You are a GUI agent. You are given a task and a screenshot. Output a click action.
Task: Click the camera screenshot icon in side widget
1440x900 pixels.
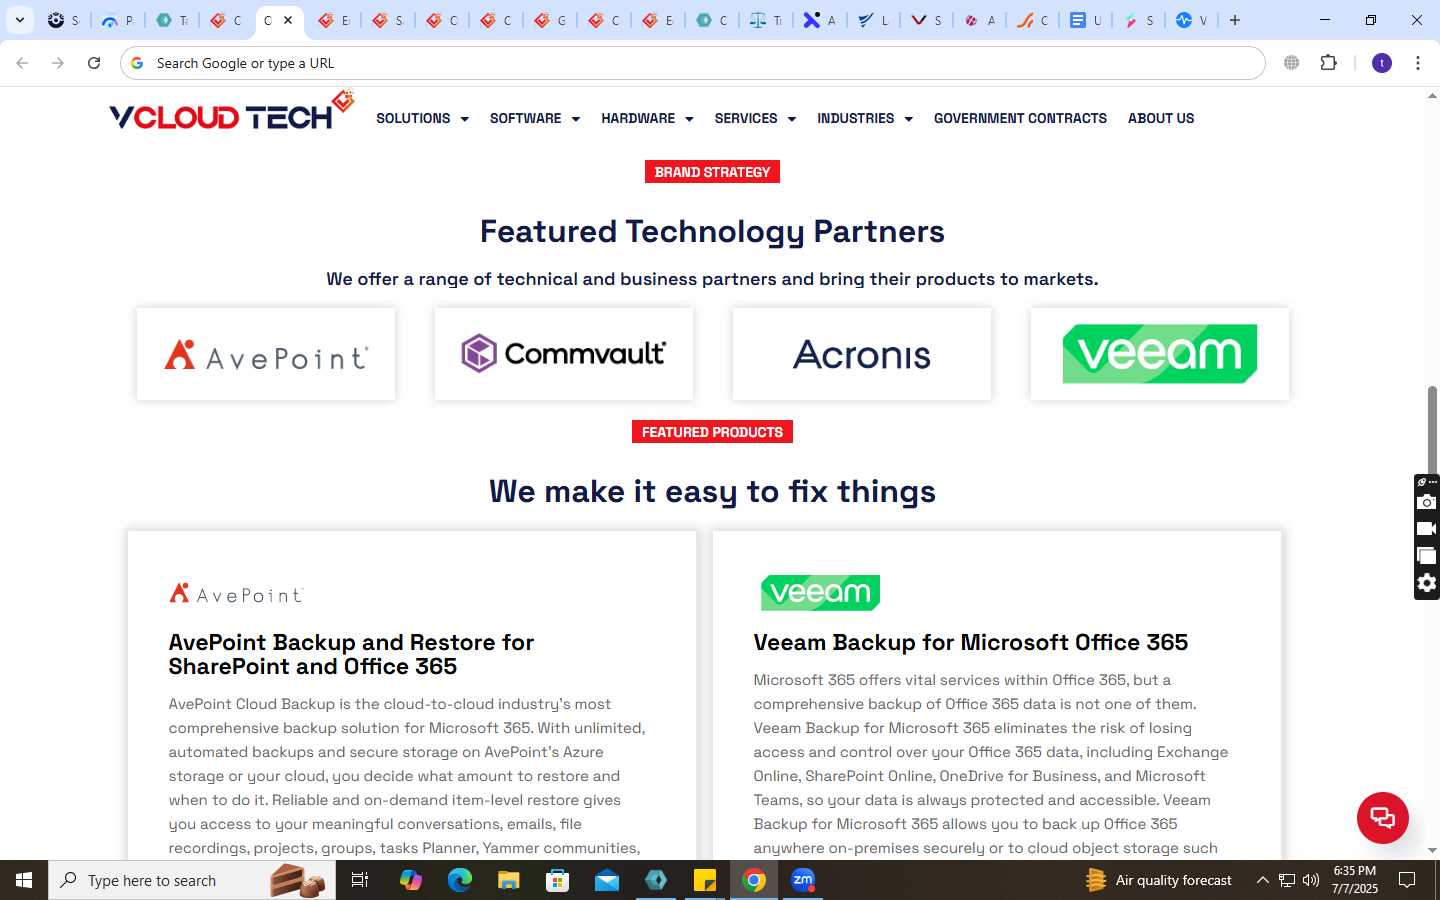1427,502
